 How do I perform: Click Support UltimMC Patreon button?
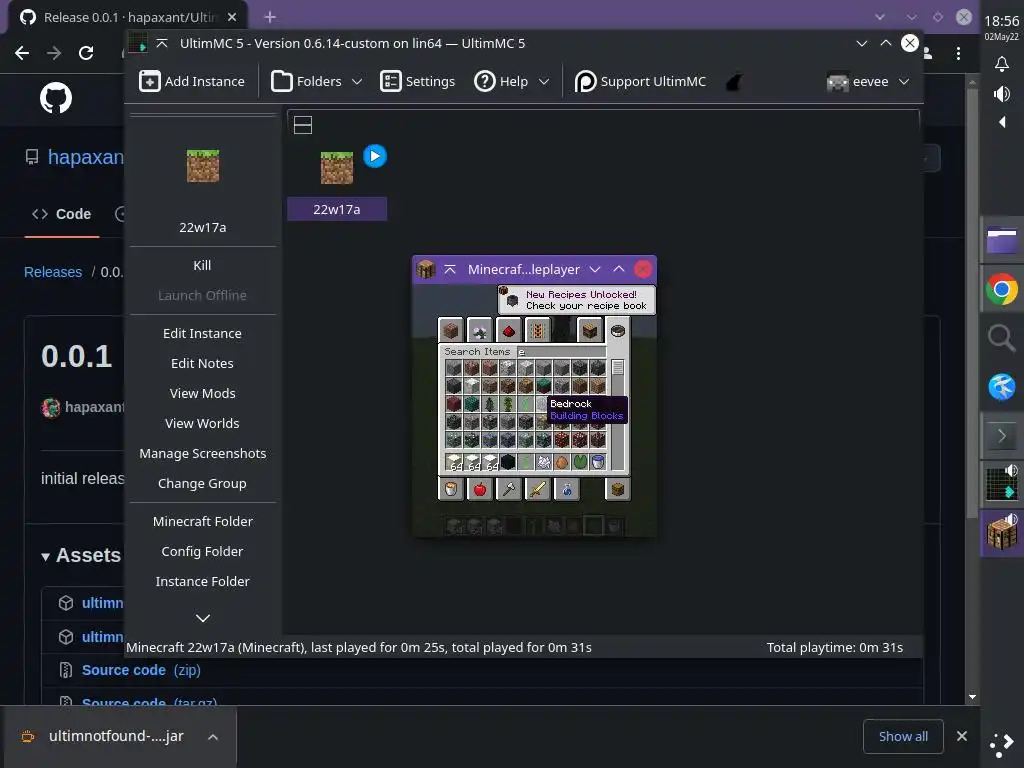coord(641,82)
